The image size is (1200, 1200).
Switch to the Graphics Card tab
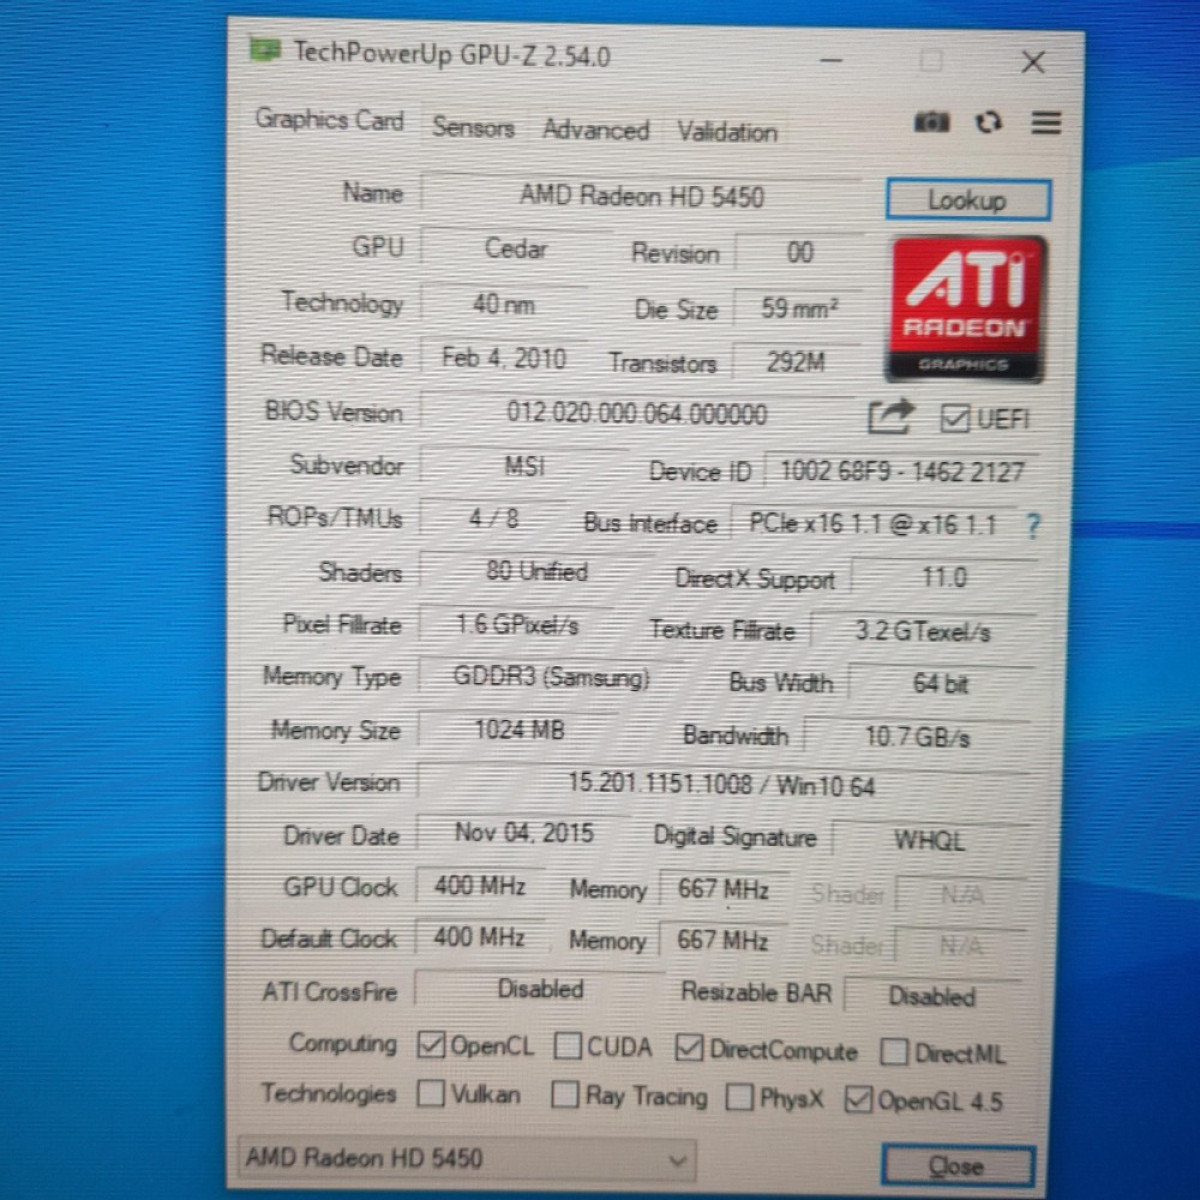click(x=329, y=120)
